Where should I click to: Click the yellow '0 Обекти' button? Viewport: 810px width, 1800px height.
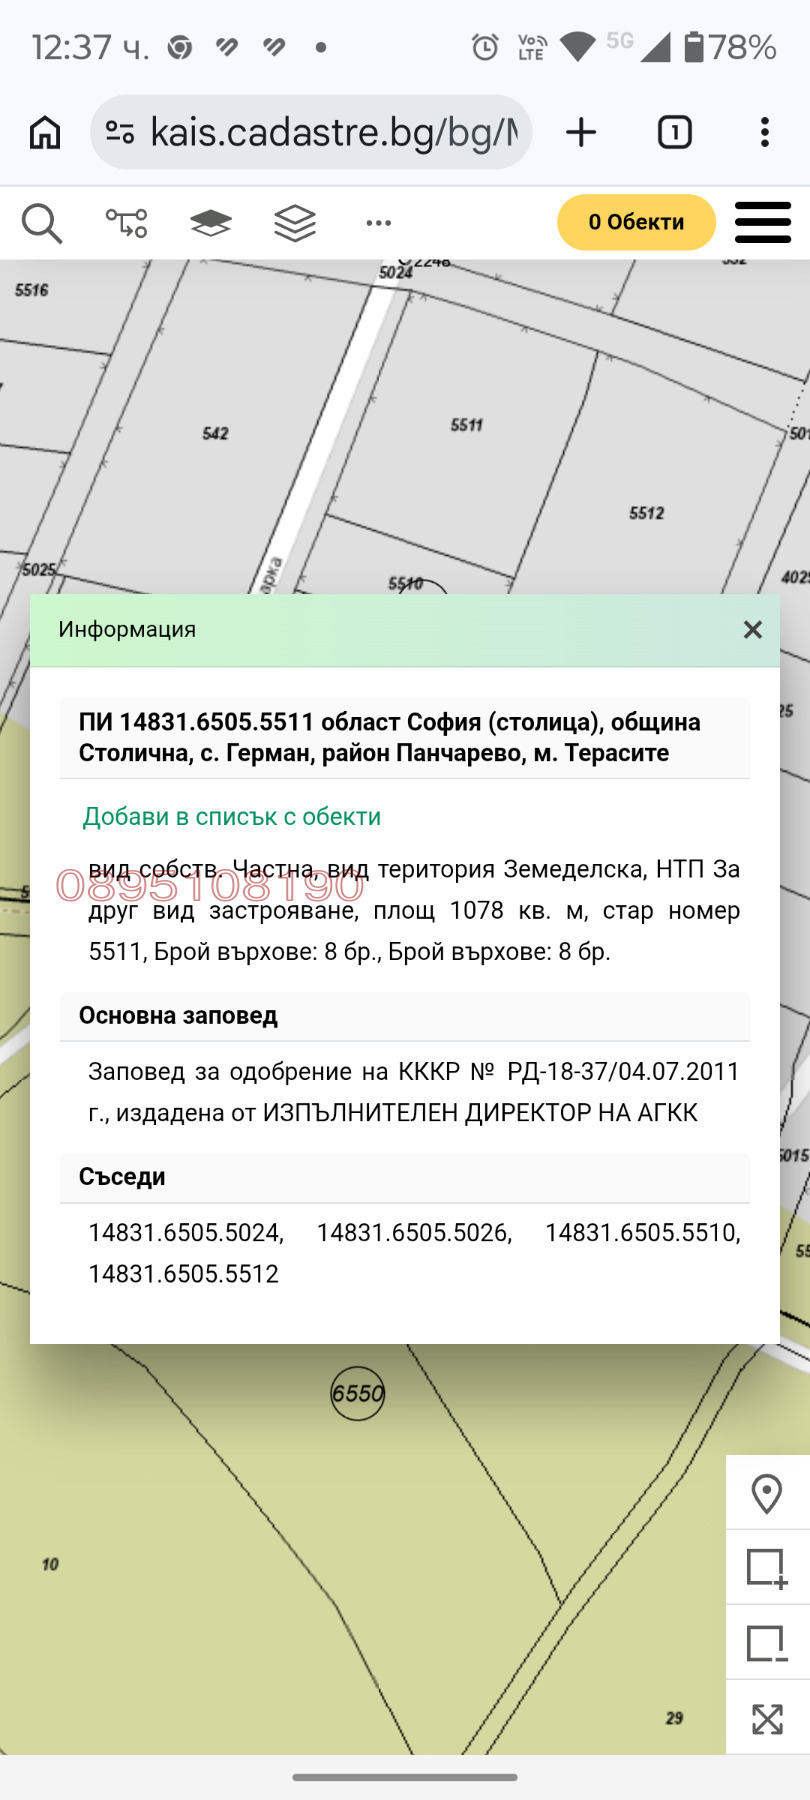coord(636,222)
